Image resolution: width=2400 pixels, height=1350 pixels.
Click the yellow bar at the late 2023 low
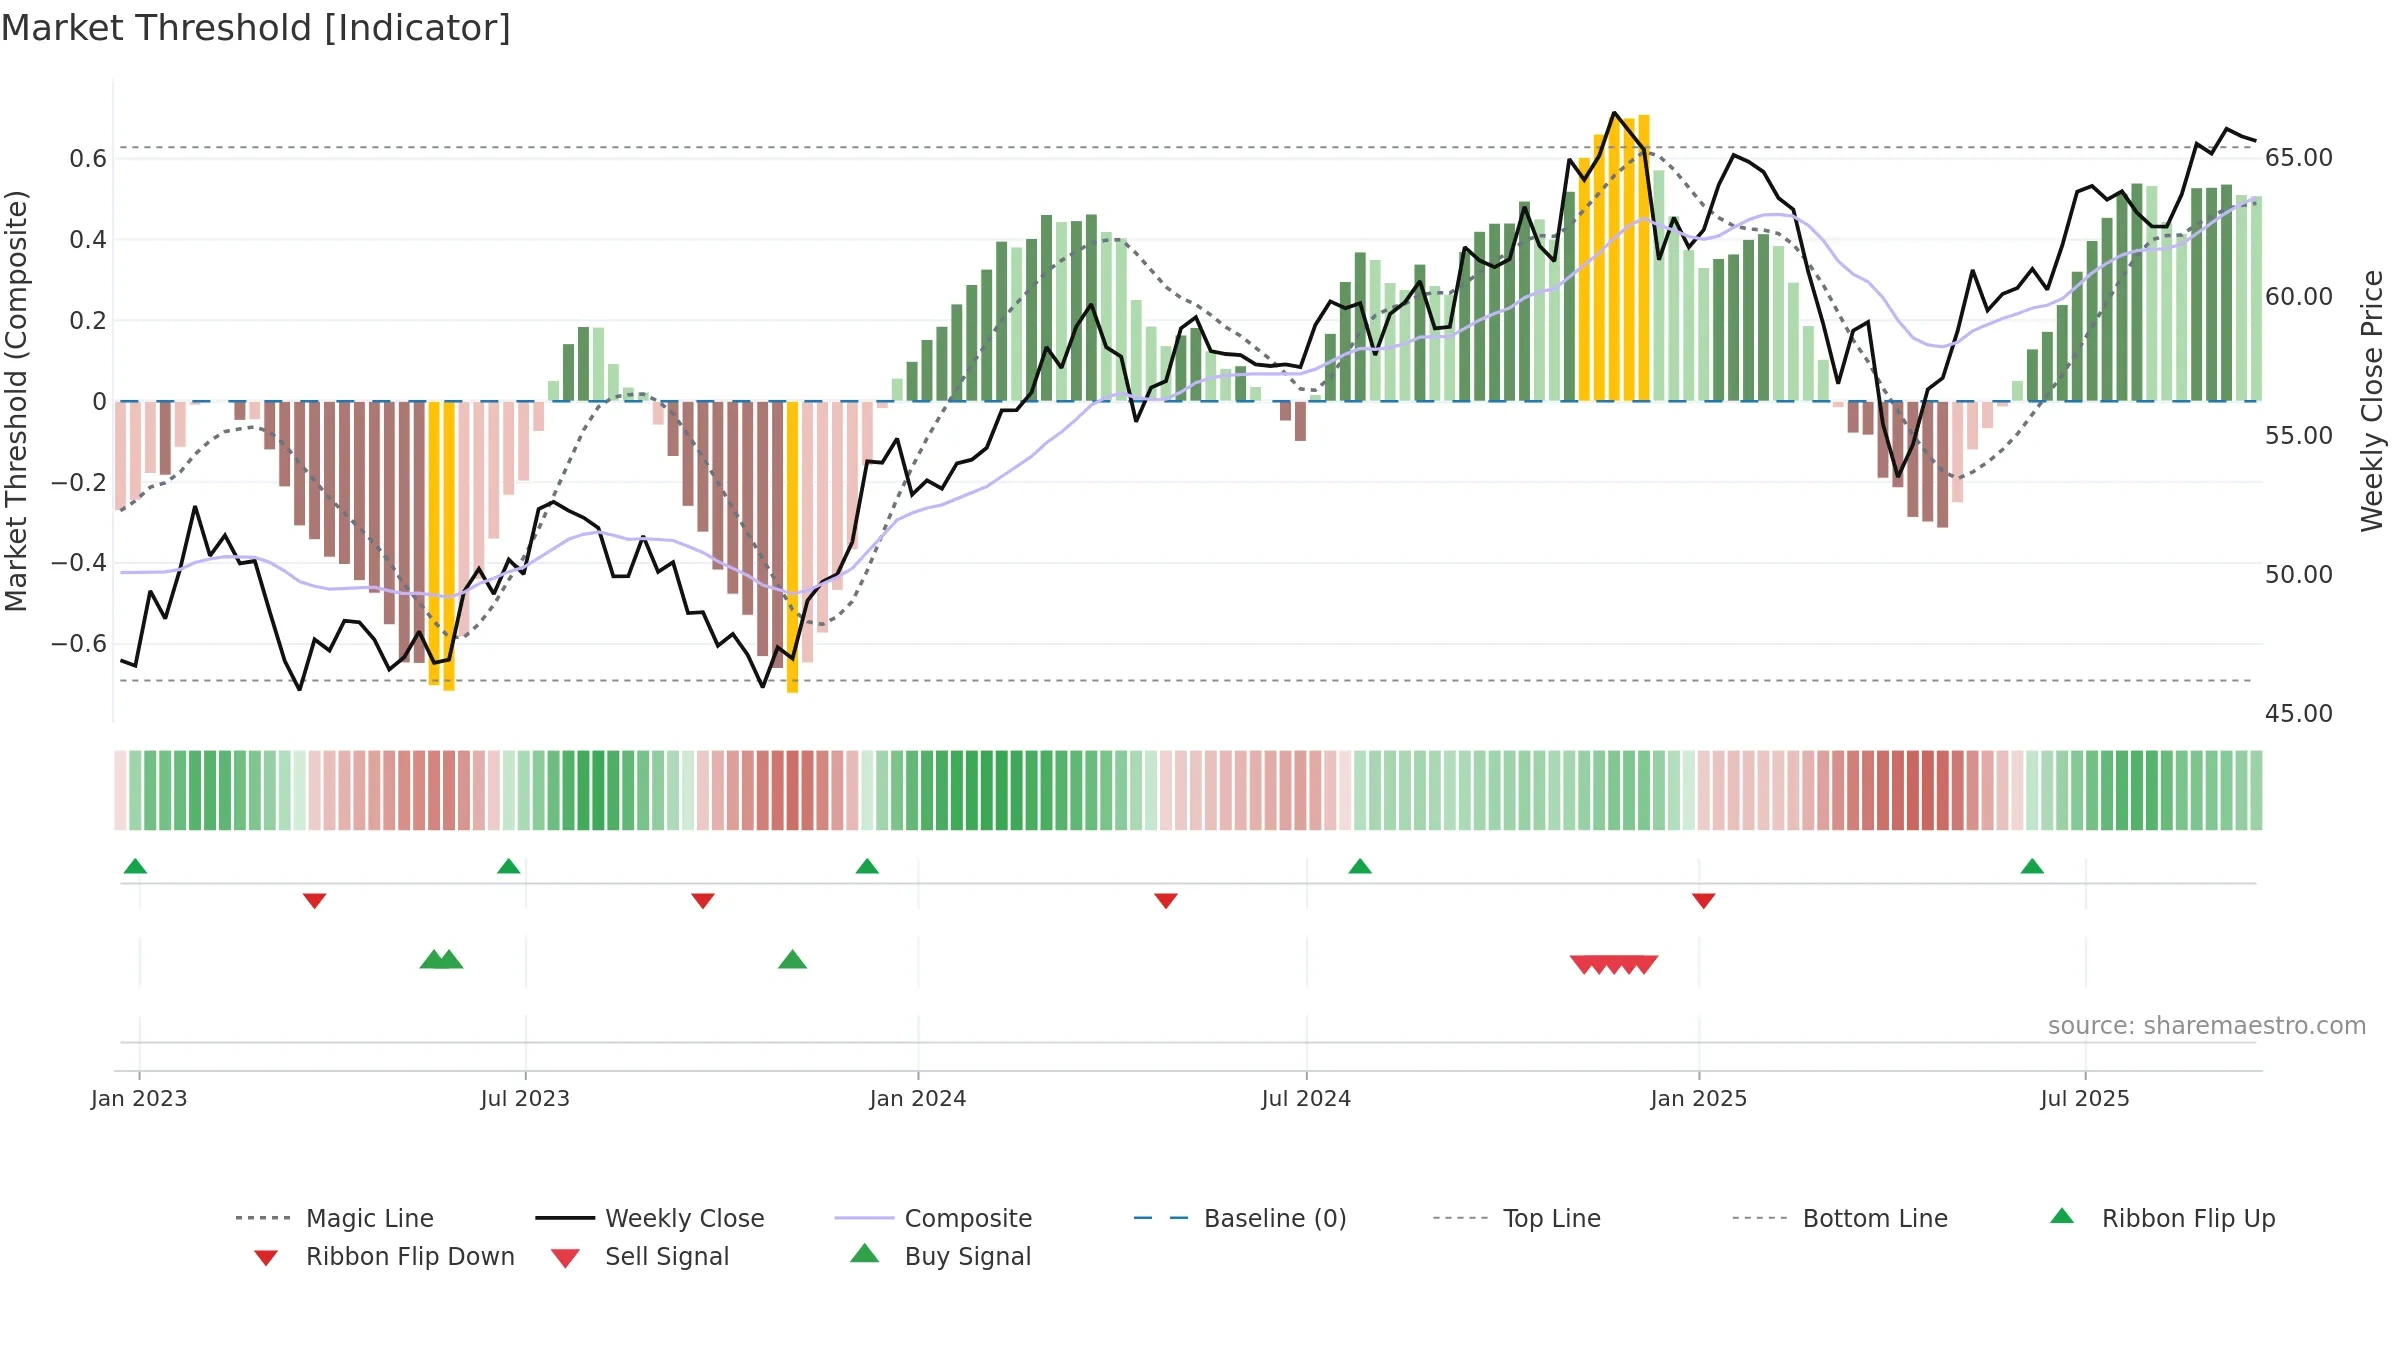[792, 547]
